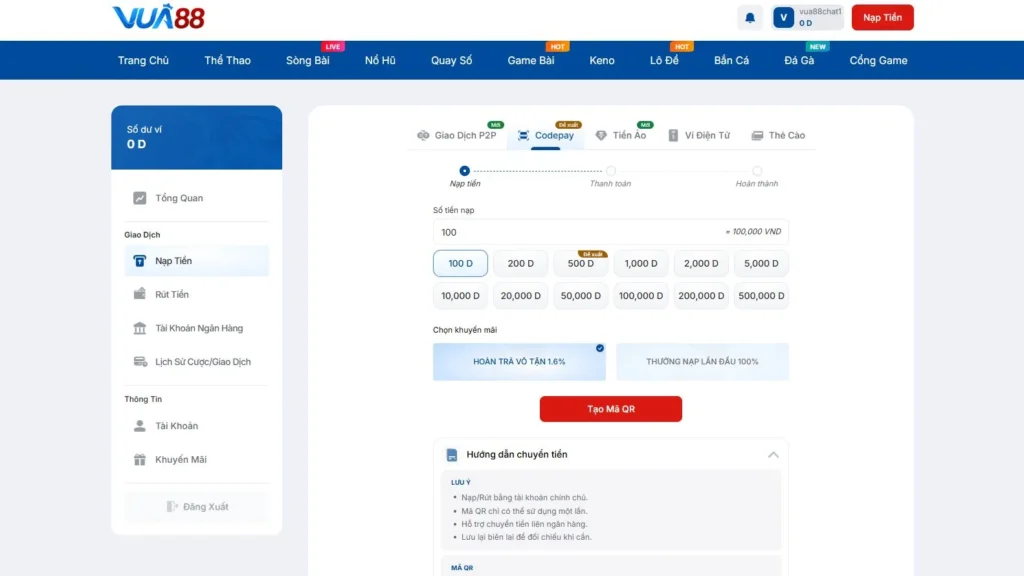Open Khuyến Mãi promotions in sidebar
The image size is (1024, 576).
click(180, 460)
